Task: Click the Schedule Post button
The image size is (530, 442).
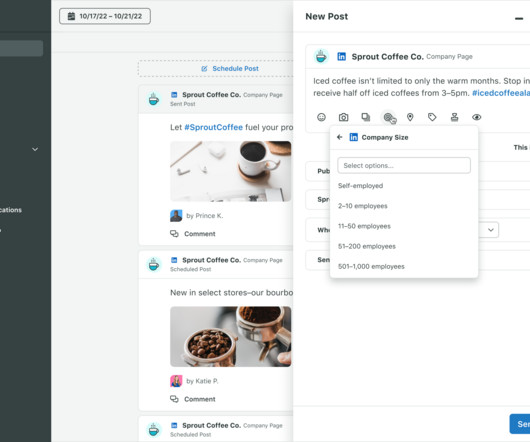Action: (x=230, y=69)
